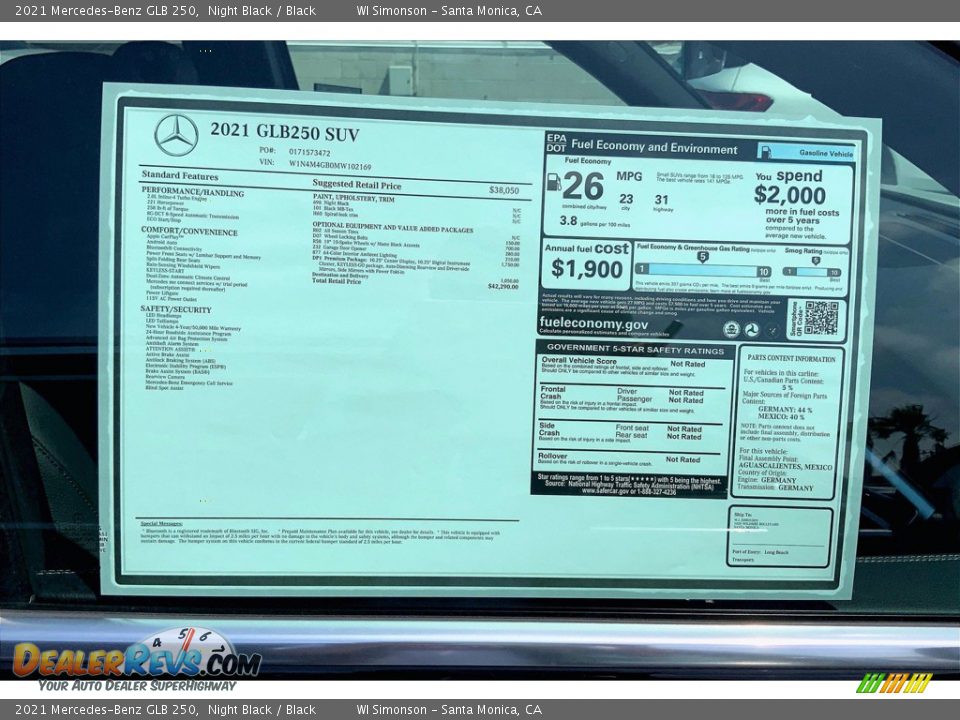Click the www.safercar.gov source line
This screenshot has height=720, width=960.
629,492
